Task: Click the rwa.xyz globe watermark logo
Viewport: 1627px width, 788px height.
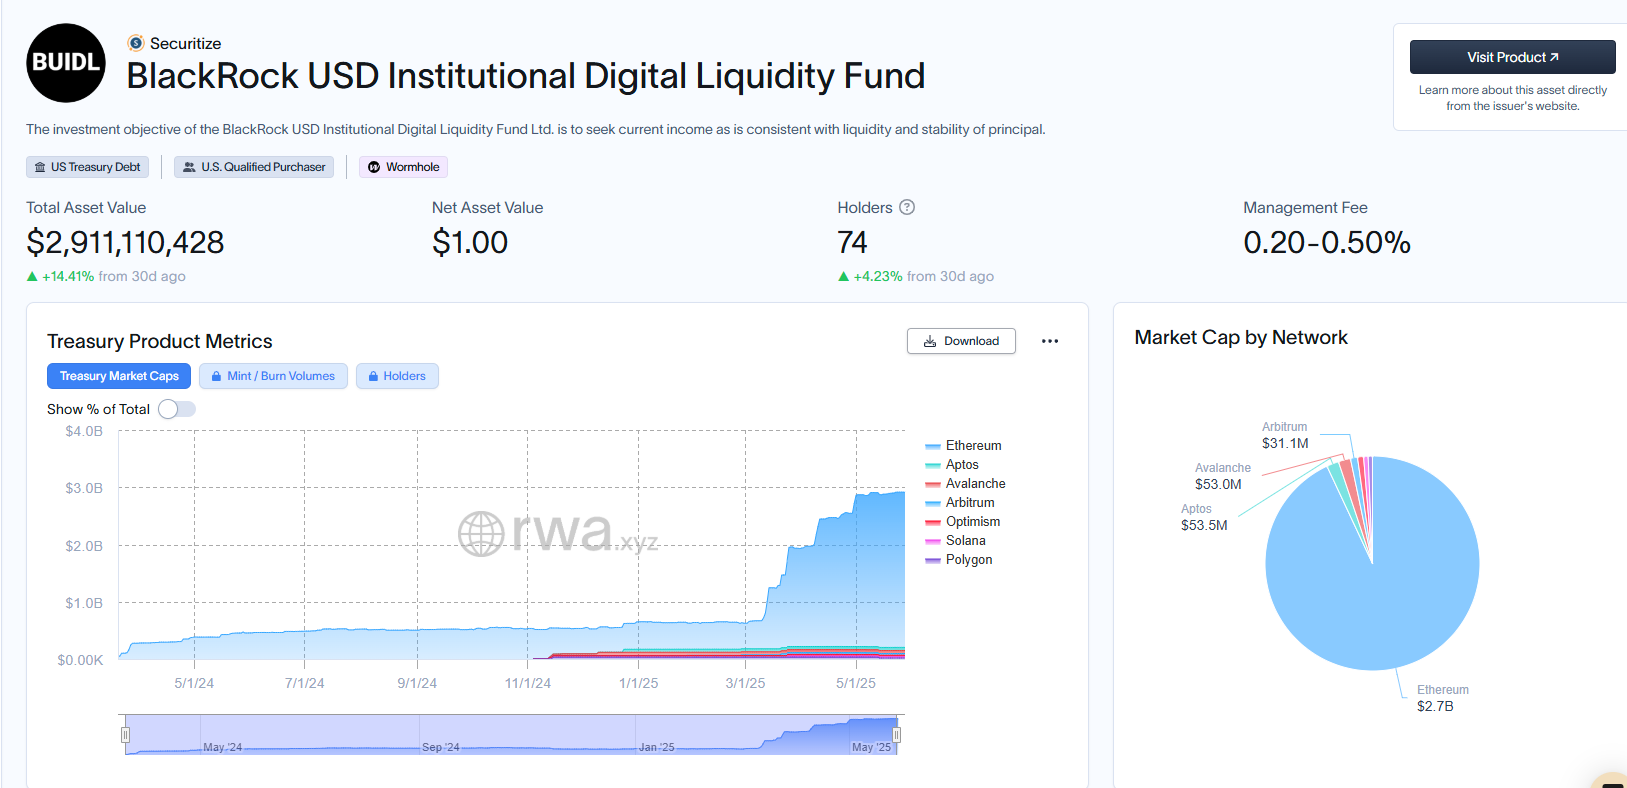Action: [481, 534]
